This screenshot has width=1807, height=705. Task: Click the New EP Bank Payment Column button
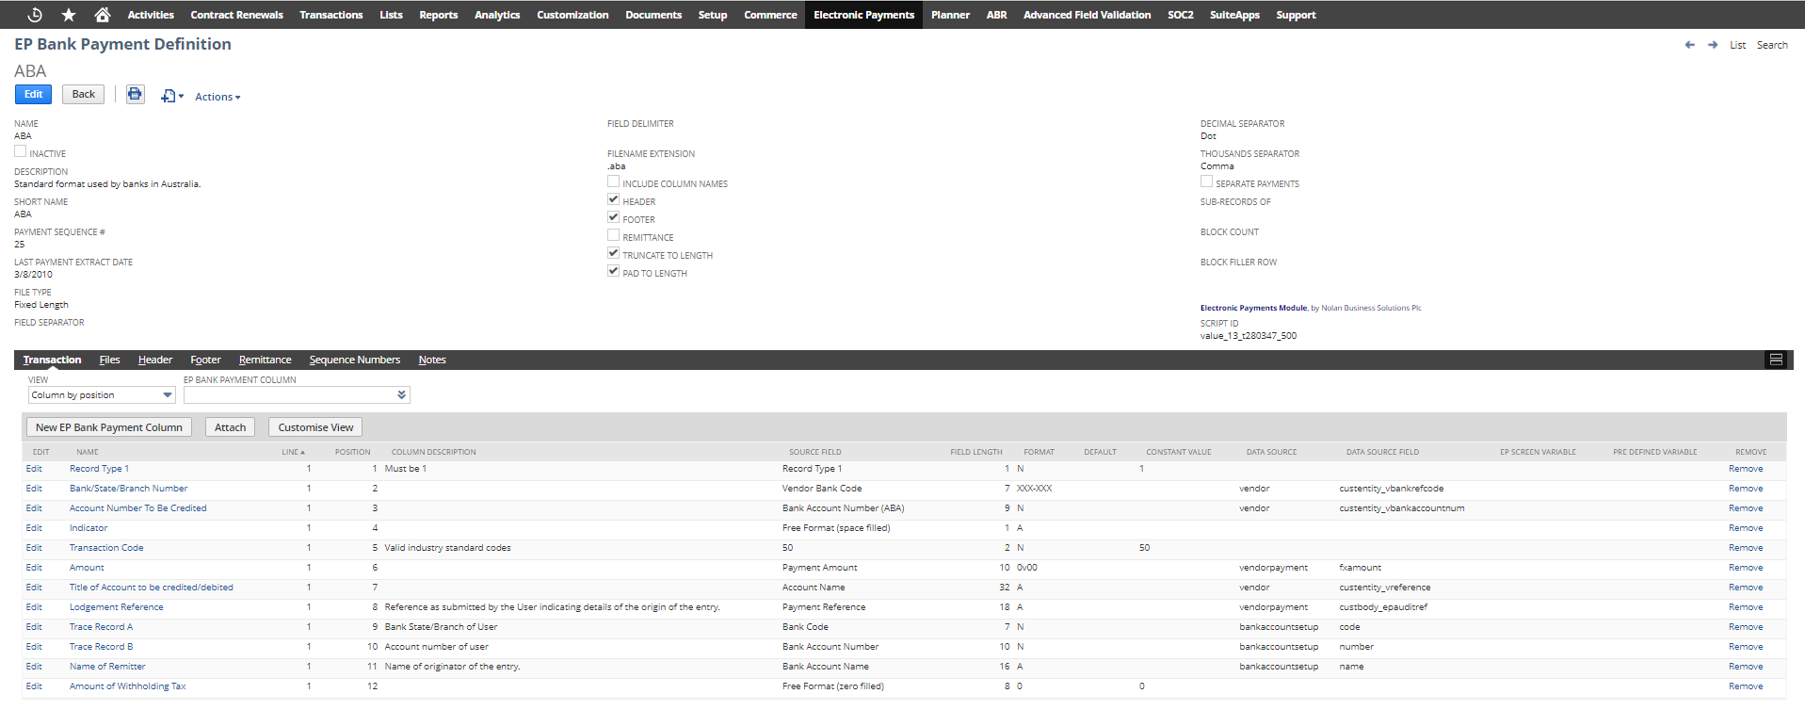click(109, 427)
